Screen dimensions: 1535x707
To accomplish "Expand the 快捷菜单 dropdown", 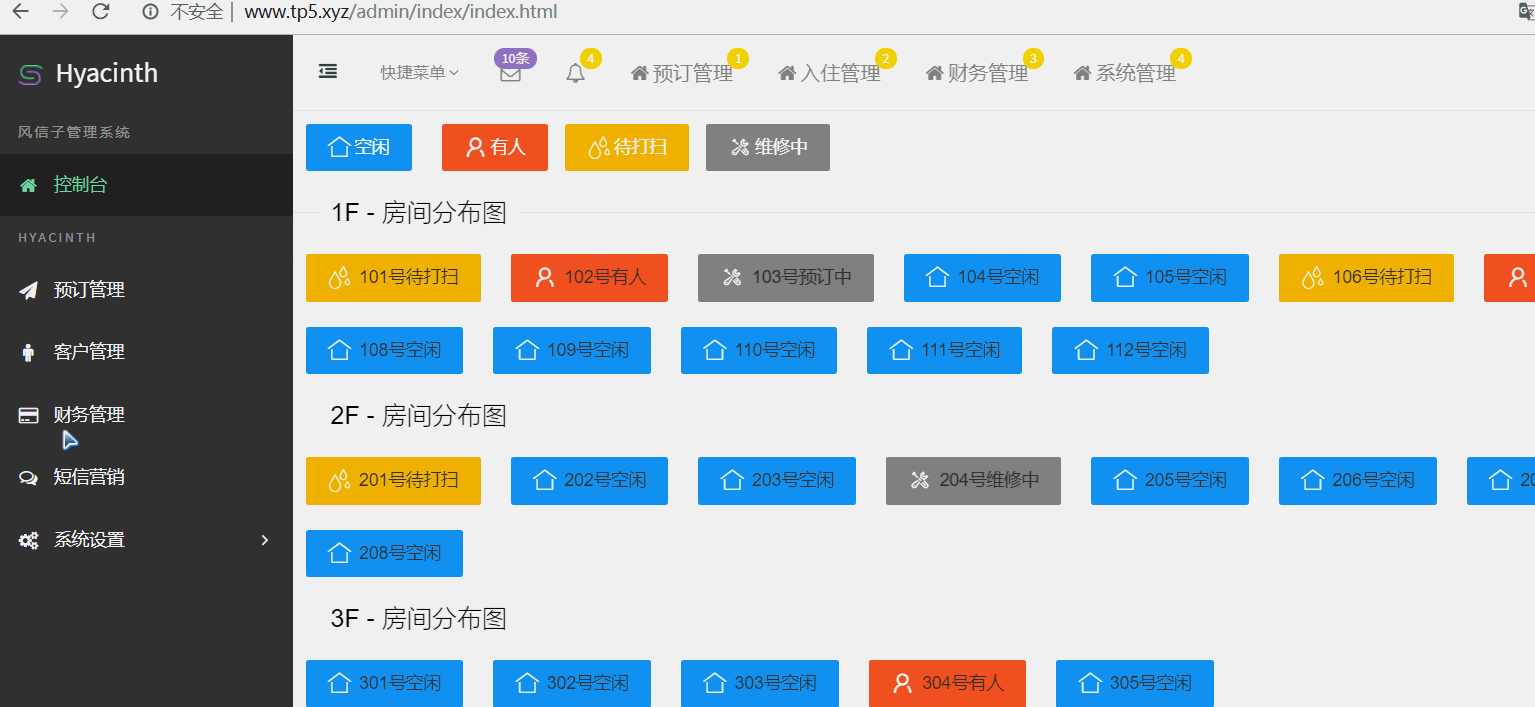I will (x=419, y=73).
